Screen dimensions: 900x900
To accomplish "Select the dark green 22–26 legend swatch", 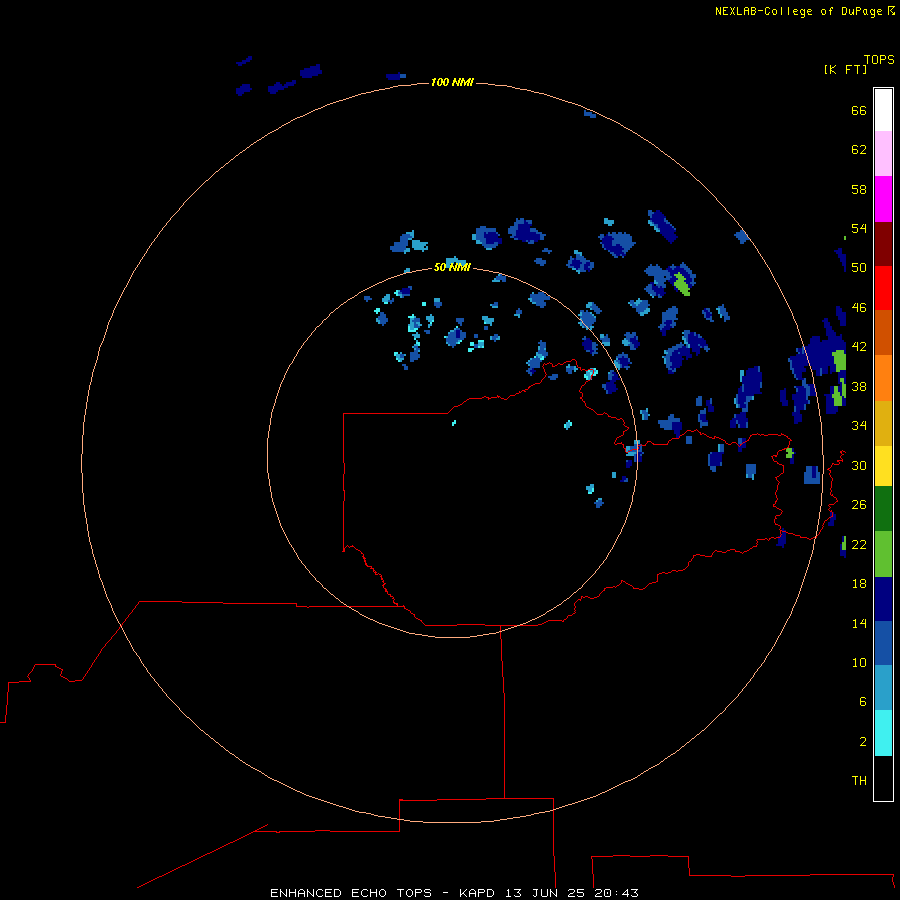I will tap(883, 509).
